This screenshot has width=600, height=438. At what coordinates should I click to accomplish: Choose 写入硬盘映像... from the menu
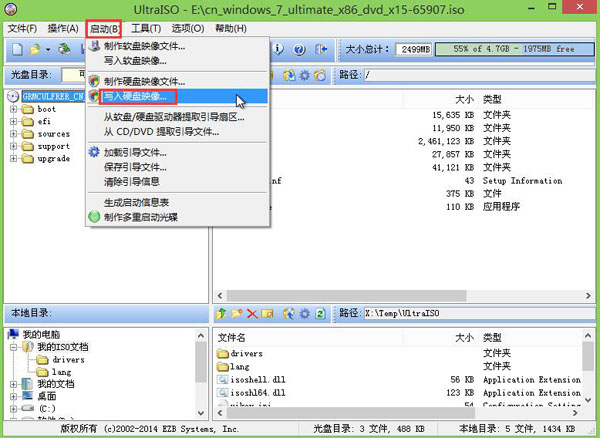pyautogui.click(x=178, y=96)
